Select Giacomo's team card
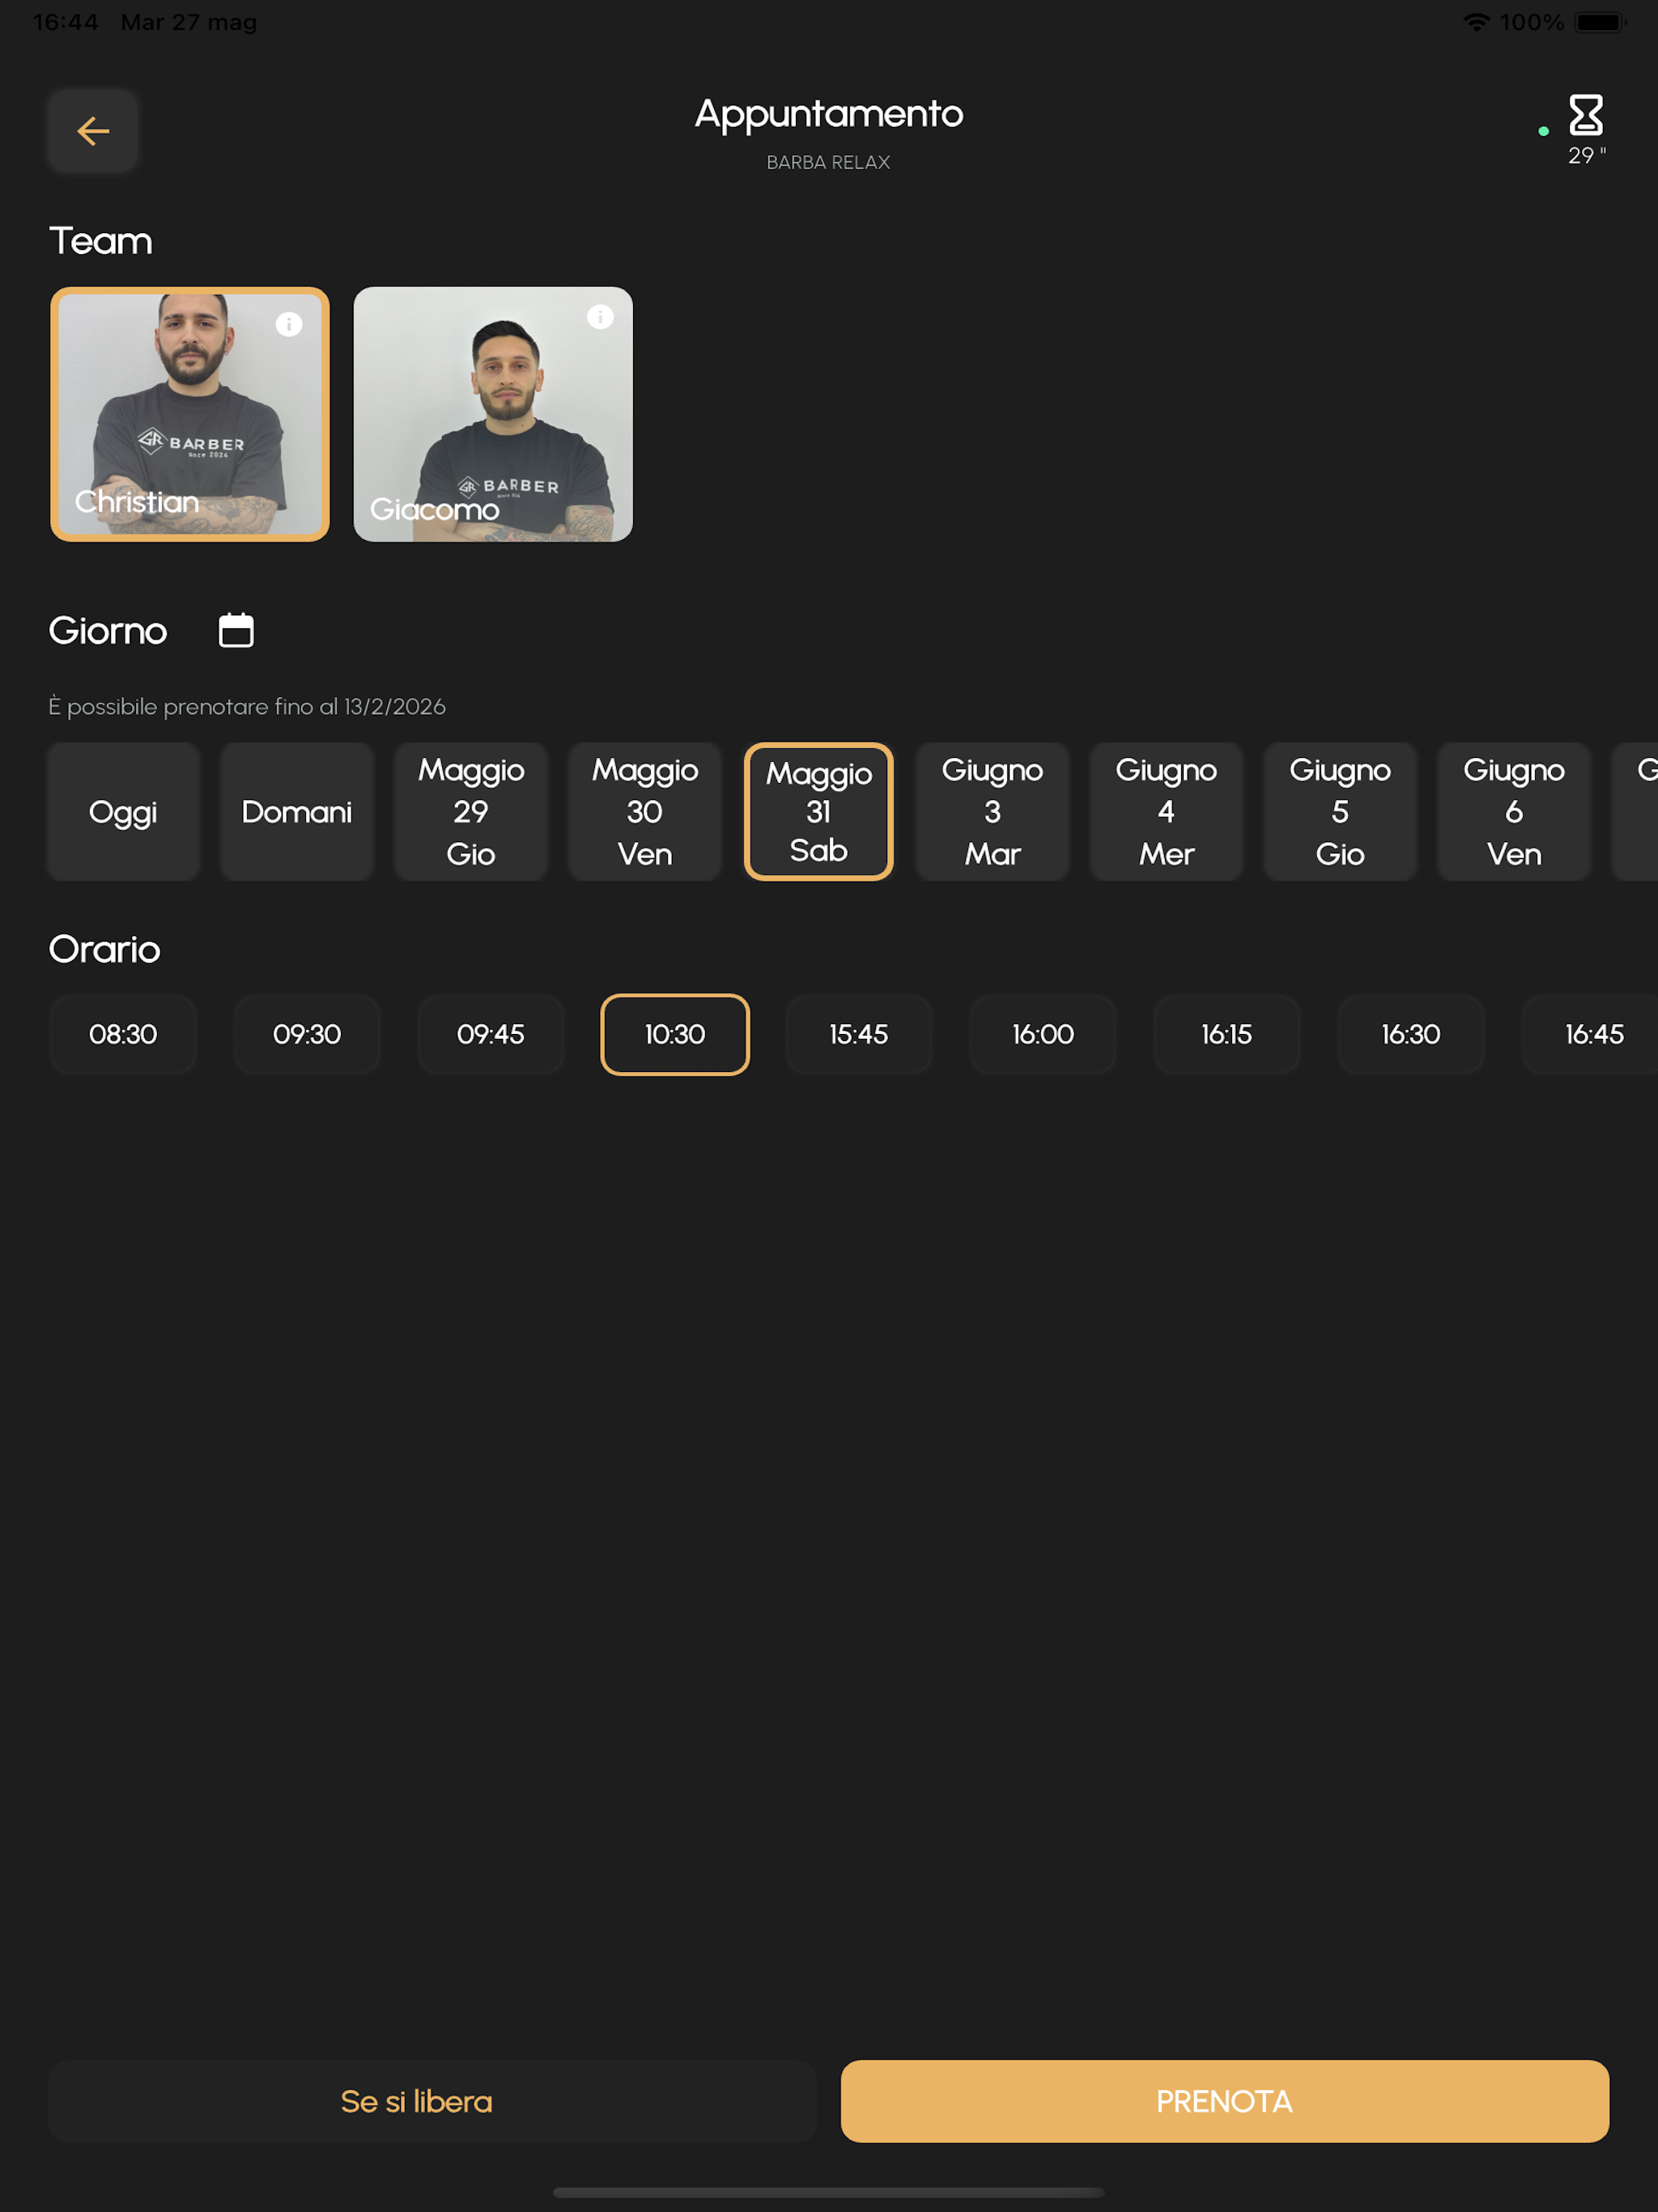The image size is (1658, 2212). (493, 414)
